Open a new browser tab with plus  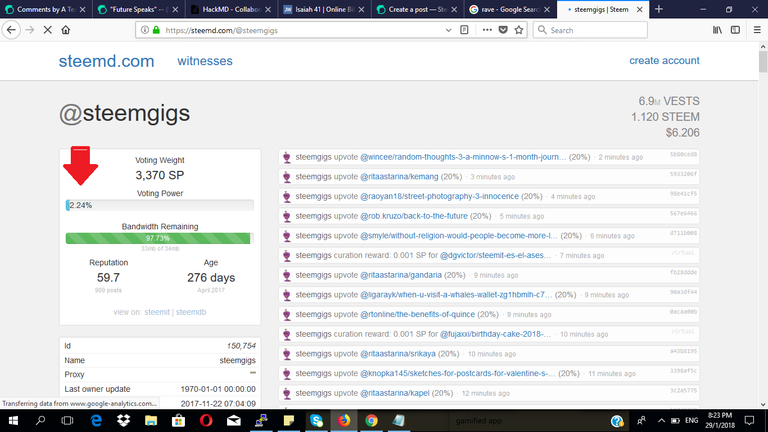coord(659,9)
